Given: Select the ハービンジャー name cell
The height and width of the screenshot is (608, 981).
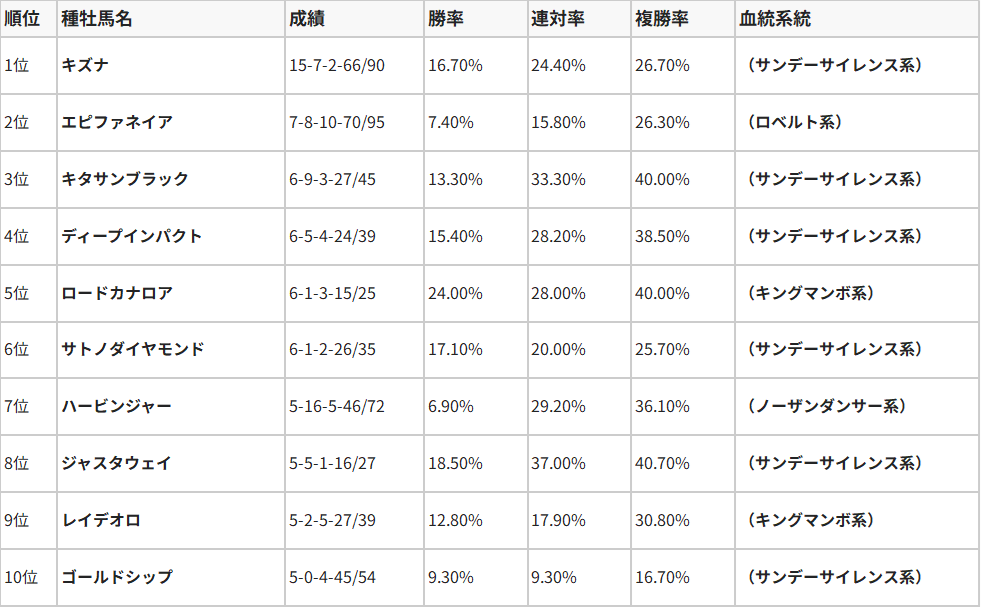Looking at the screenshot, I should point(116,406).
